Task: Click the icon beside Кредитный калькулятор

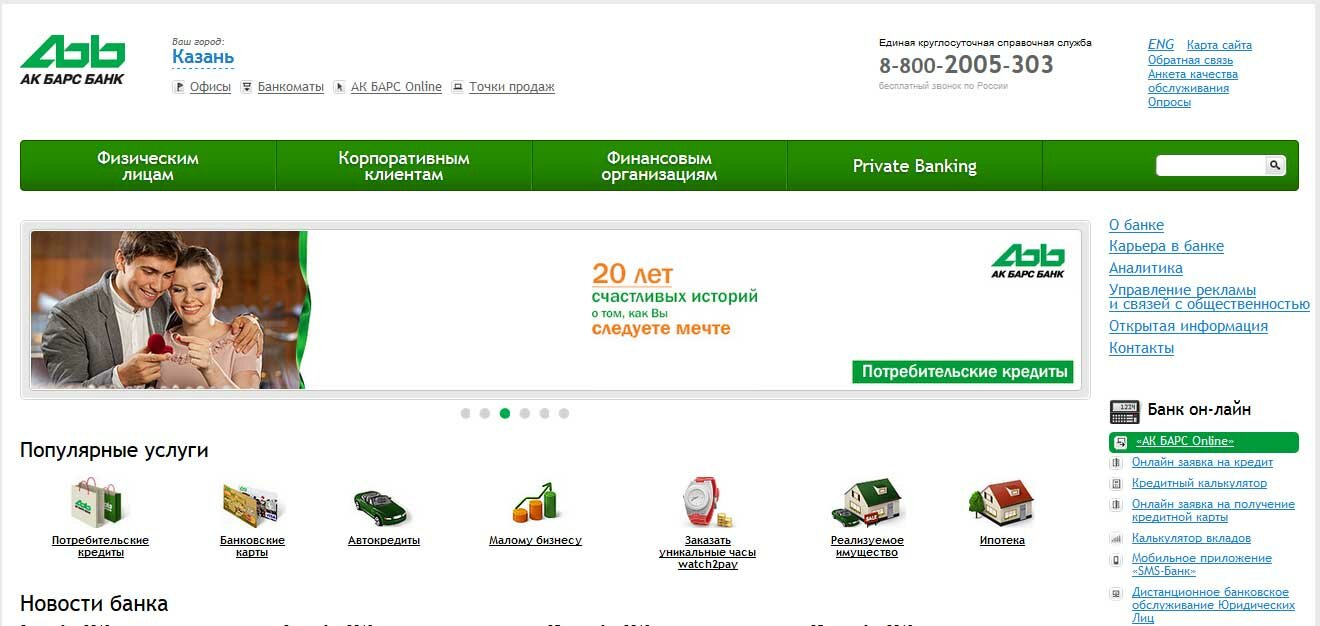Action: pos(1116,484)
